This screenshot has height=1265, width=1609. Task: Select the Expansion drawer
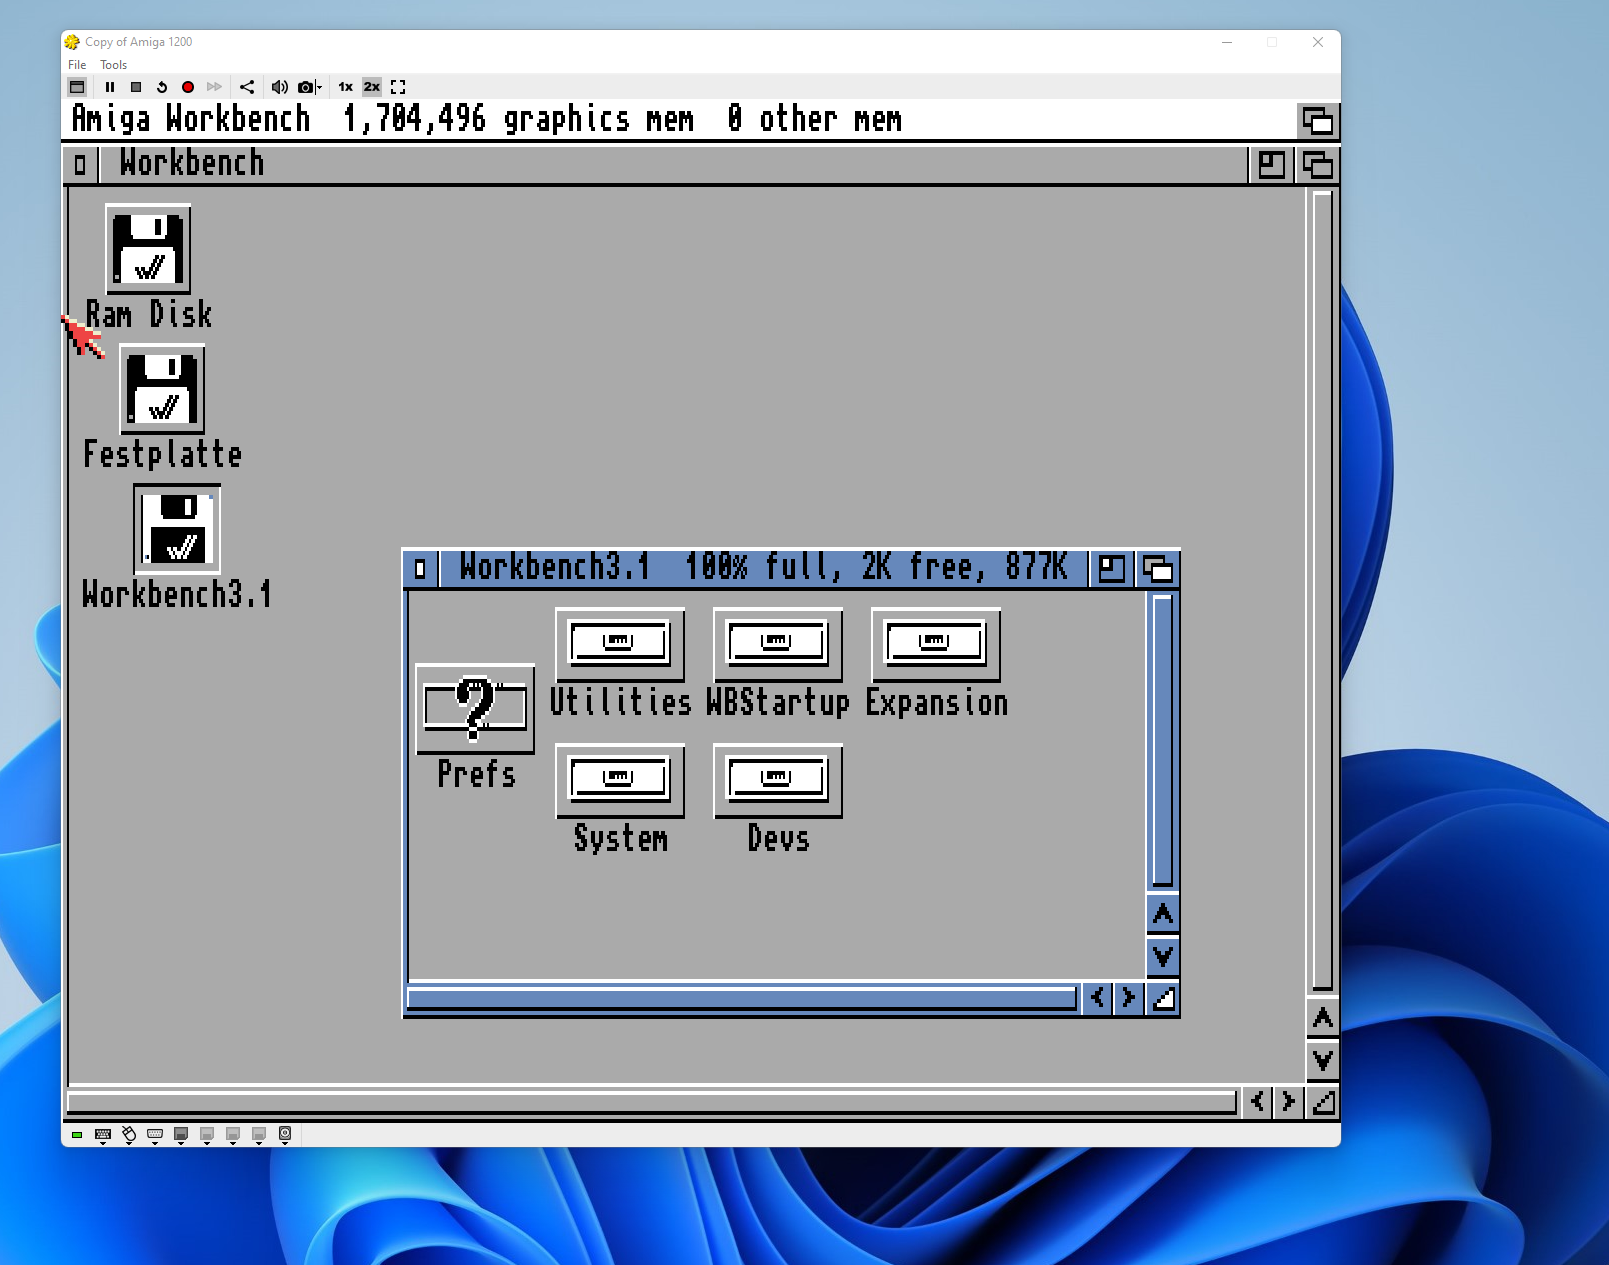936,644
